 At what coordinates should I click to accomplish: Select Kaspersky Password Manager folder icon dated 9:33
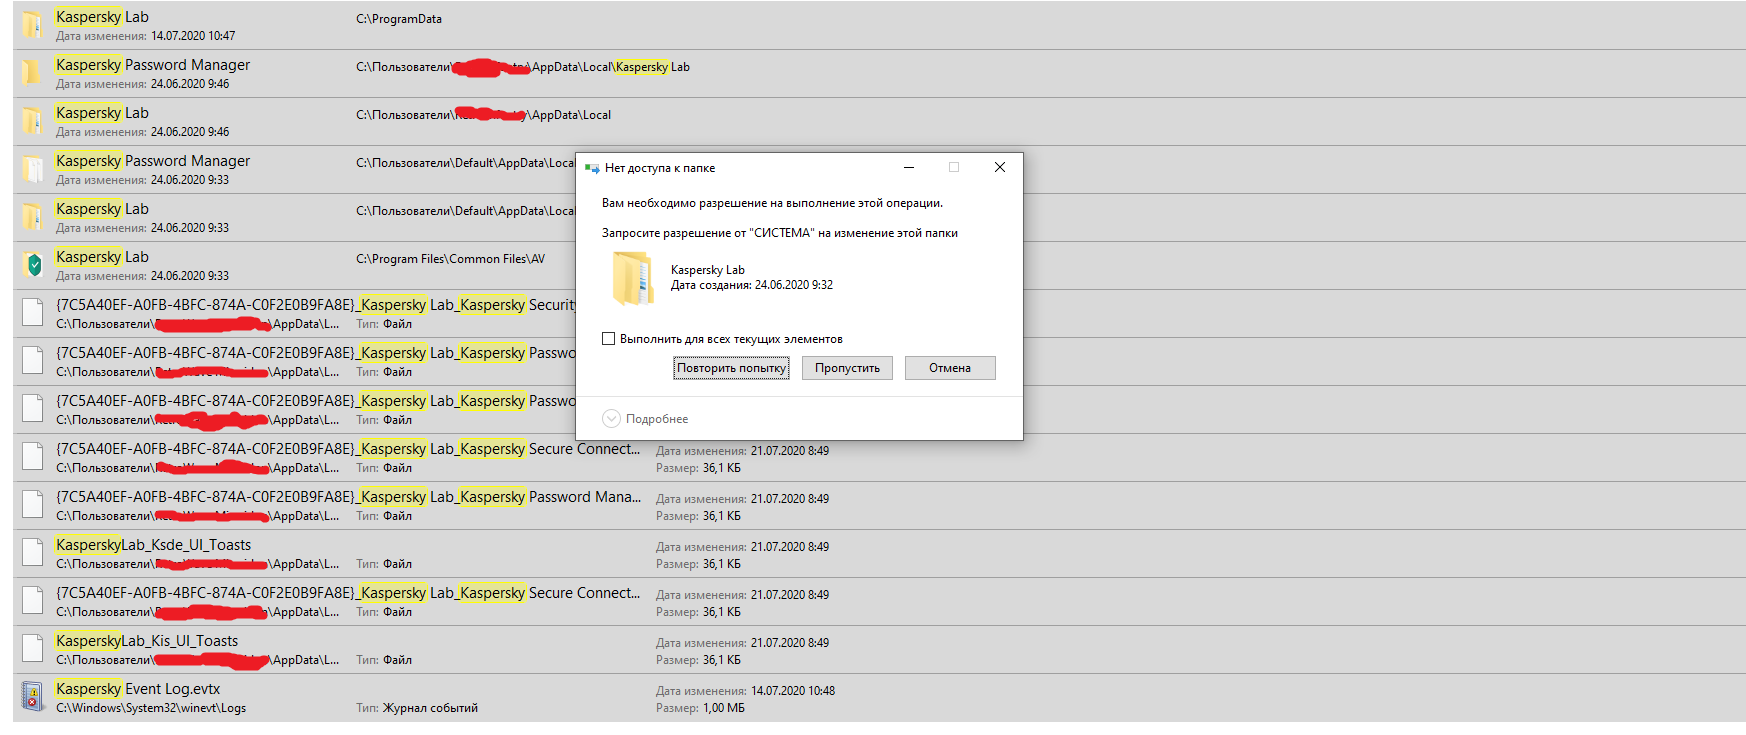[33, 169]
